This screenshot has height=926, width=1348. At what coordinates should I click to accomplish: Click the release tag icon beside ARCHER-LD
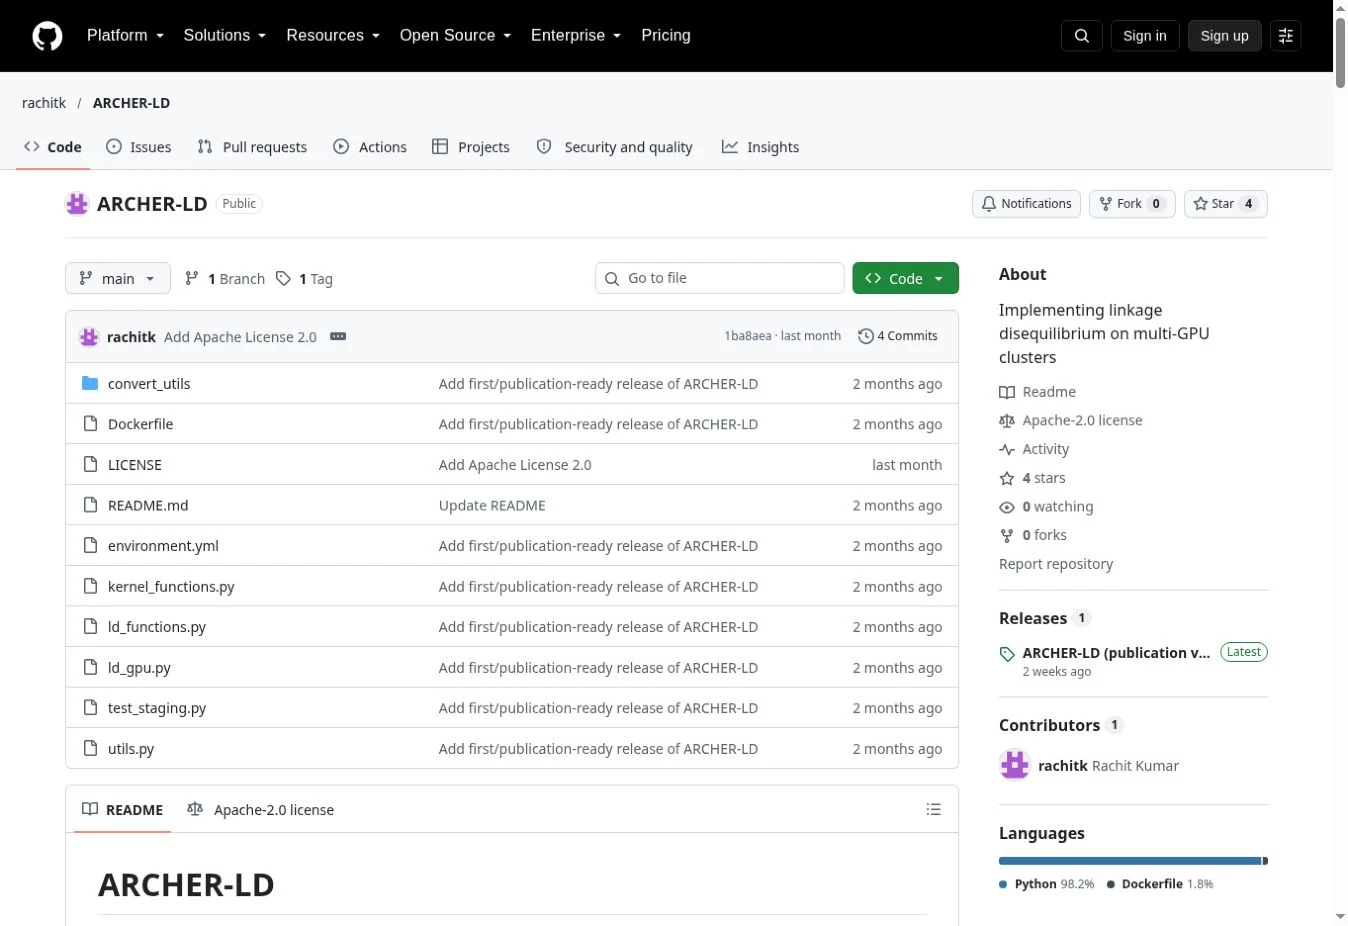pyautogui.click(x=1007, y=654)
